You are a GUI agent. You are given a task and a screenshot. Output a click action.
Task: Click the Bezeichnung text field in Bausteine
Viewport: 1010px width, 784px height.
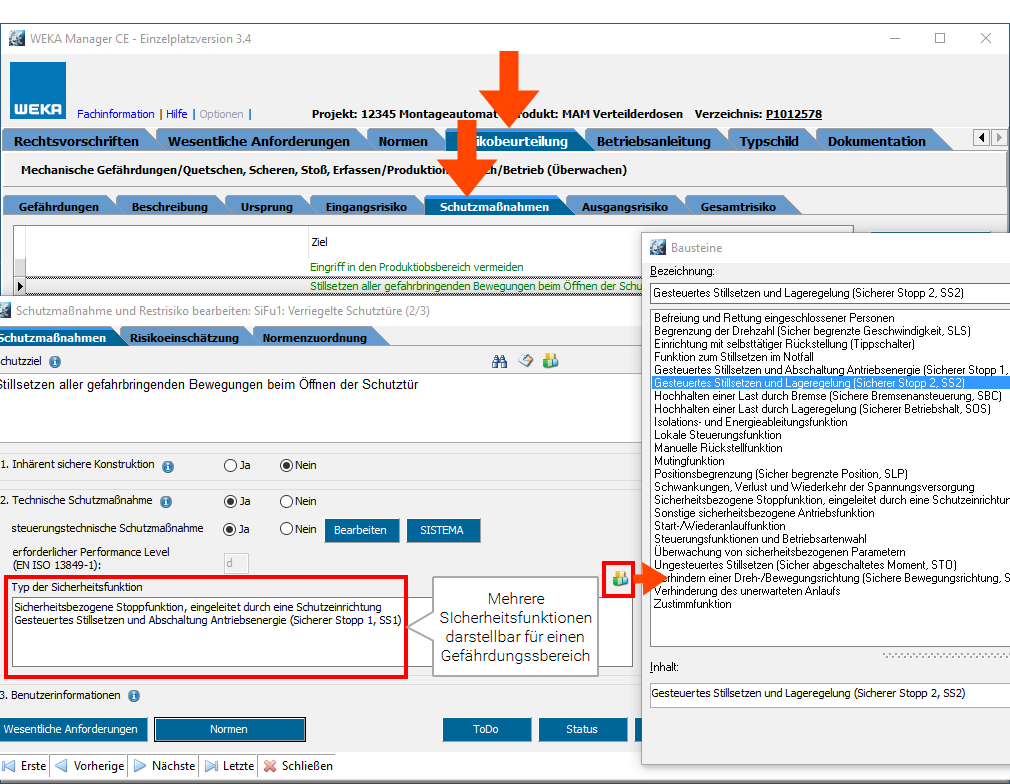[x=828, y=293]
